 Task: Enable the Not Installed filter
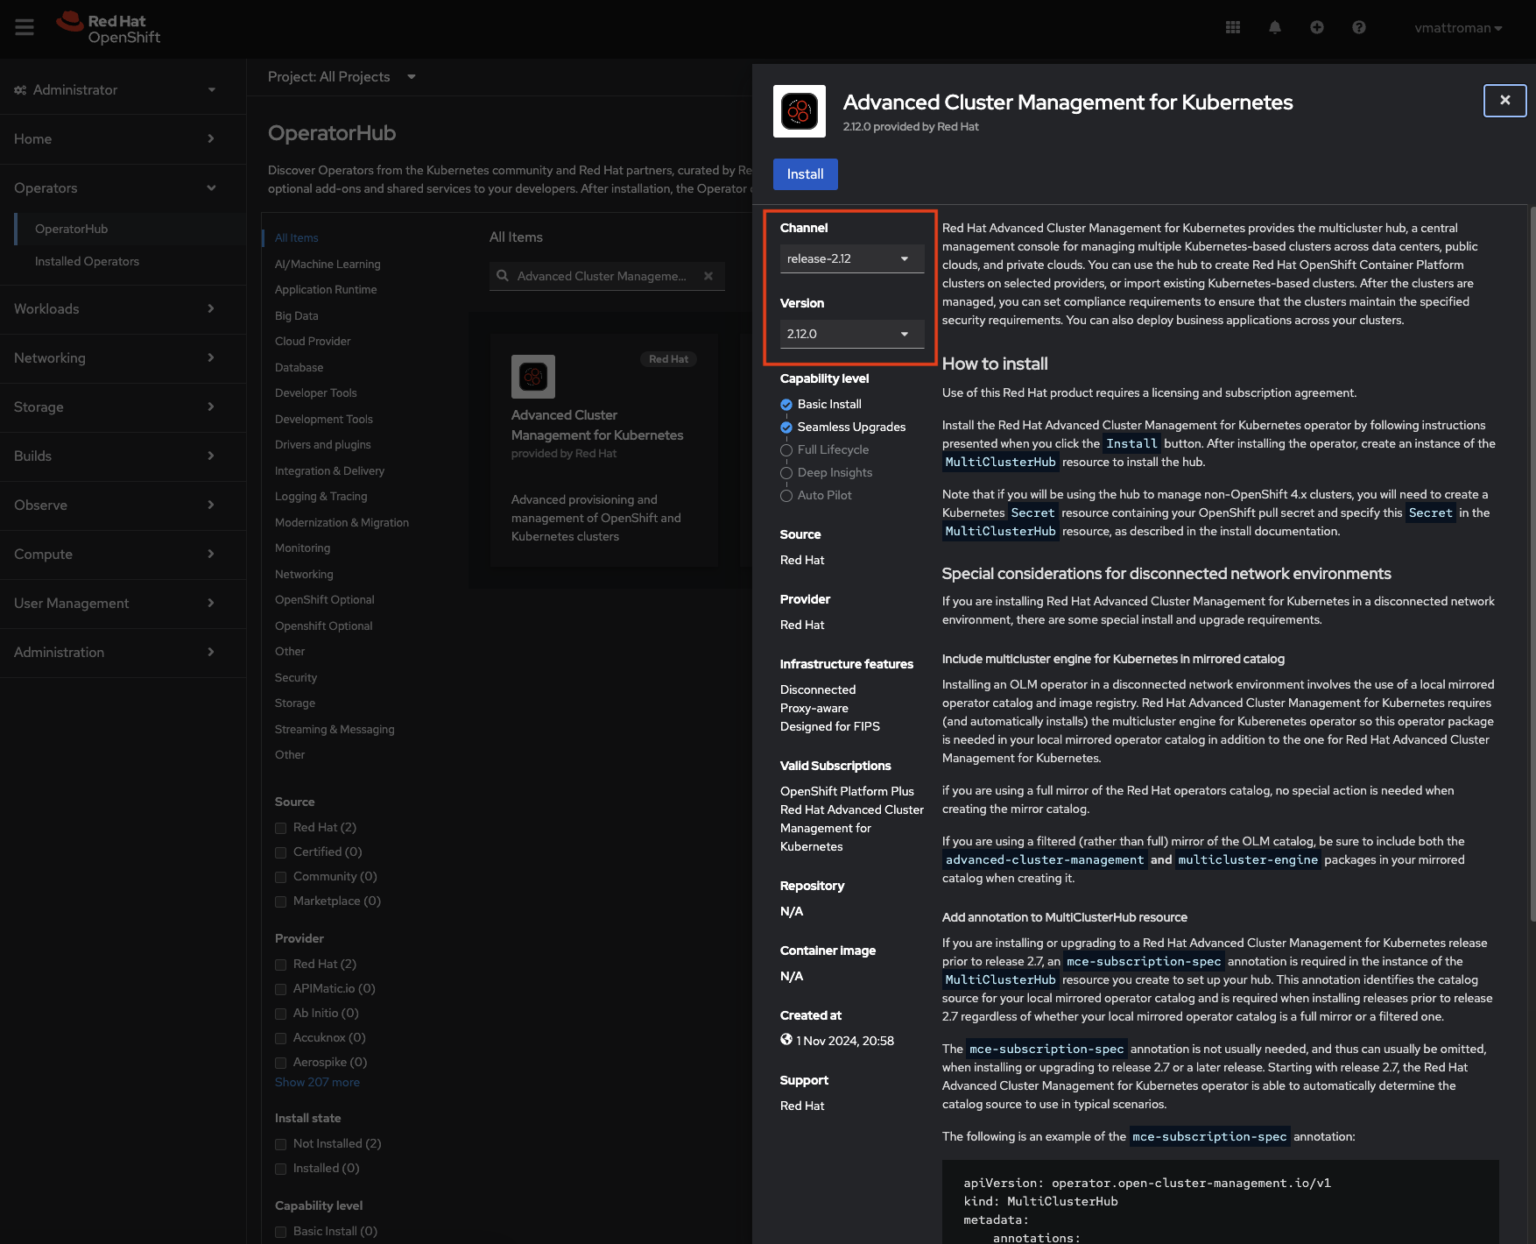click(x=280, y=1143)
